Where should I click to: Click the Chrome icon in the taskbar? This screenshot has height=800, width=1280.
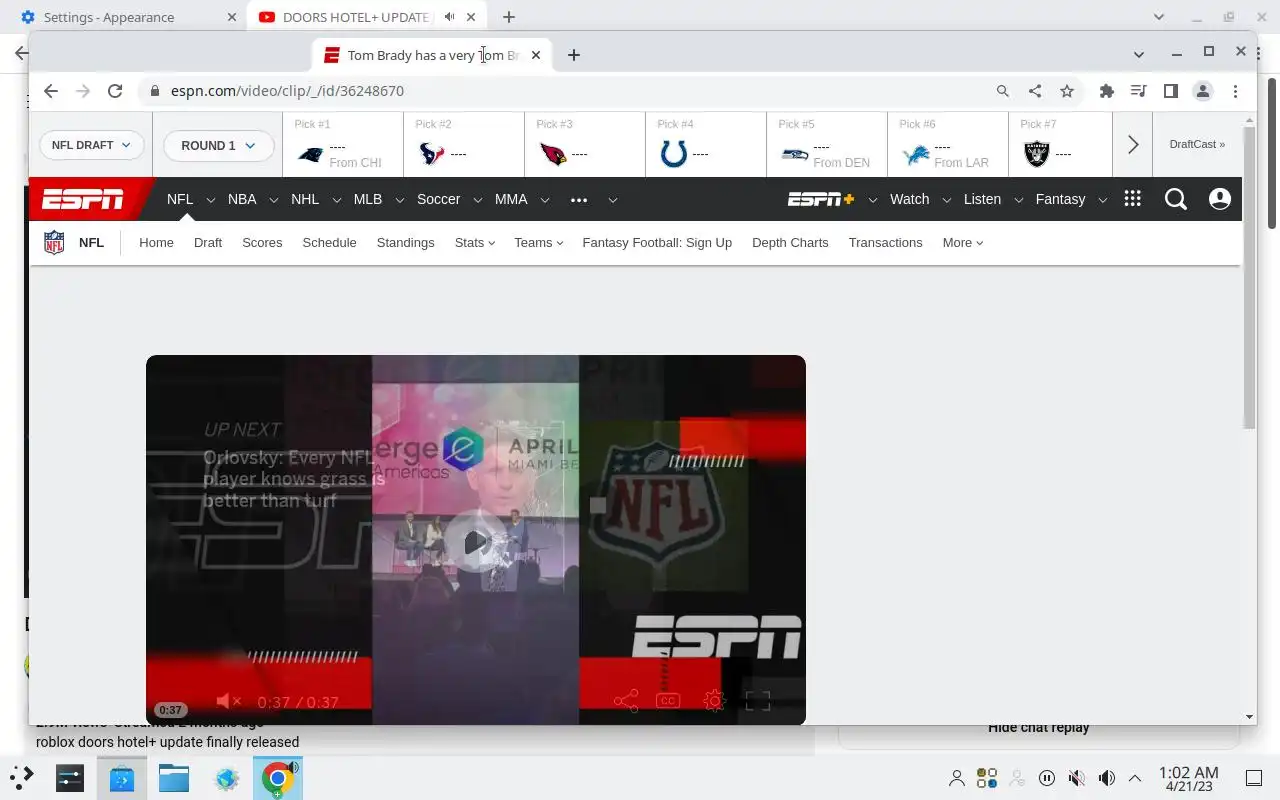tap(277, 778)
